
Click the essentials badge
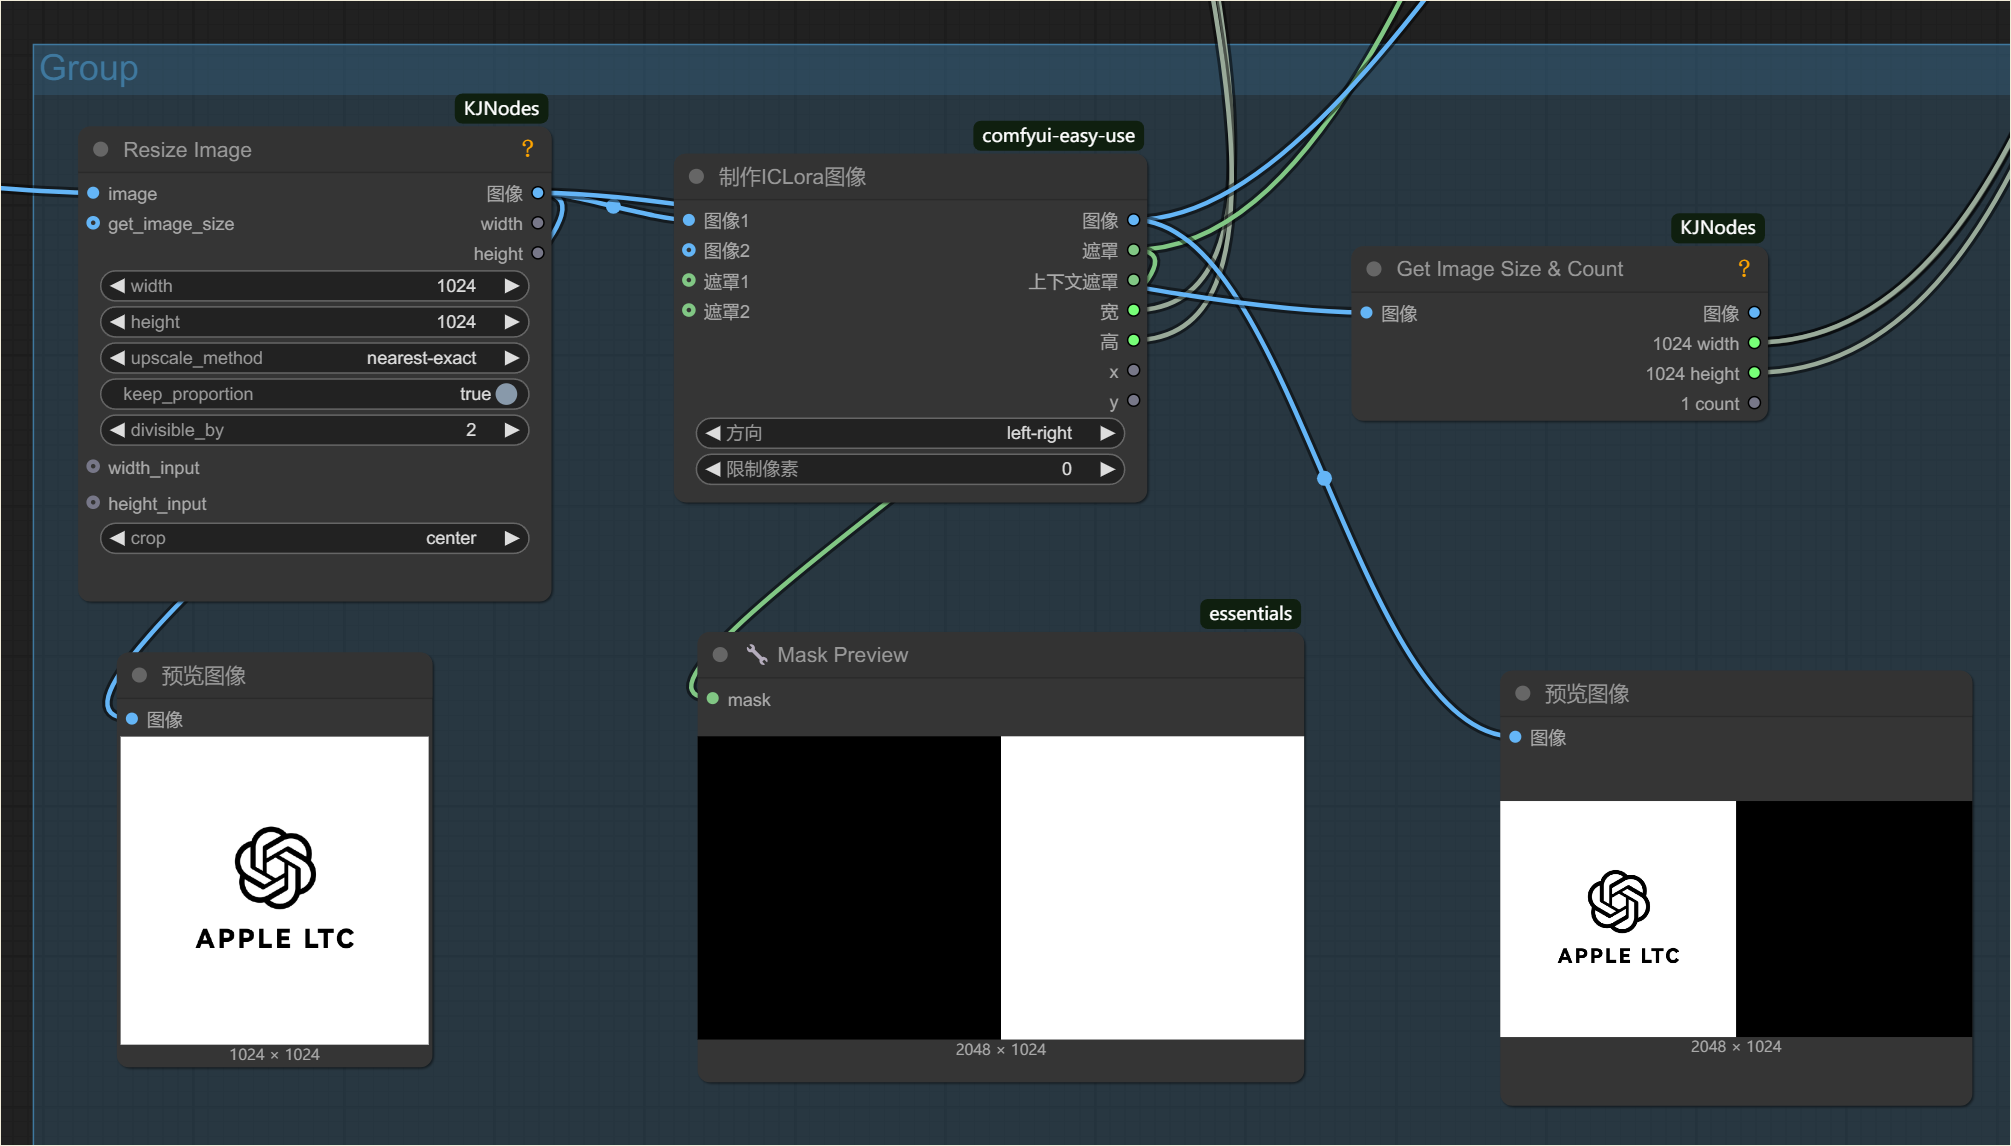[1250, 613]
